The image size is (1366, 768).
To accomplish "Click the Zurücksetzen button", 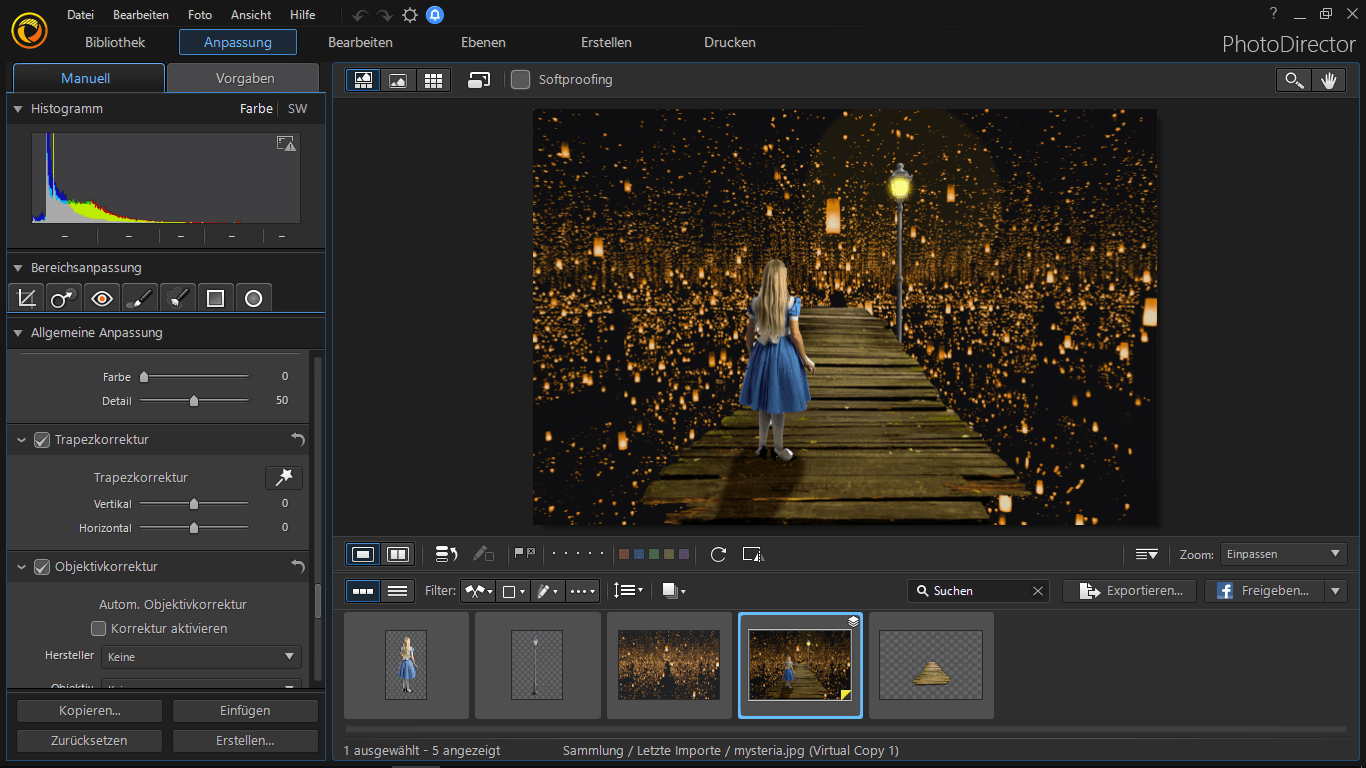I will coord(90,741).
